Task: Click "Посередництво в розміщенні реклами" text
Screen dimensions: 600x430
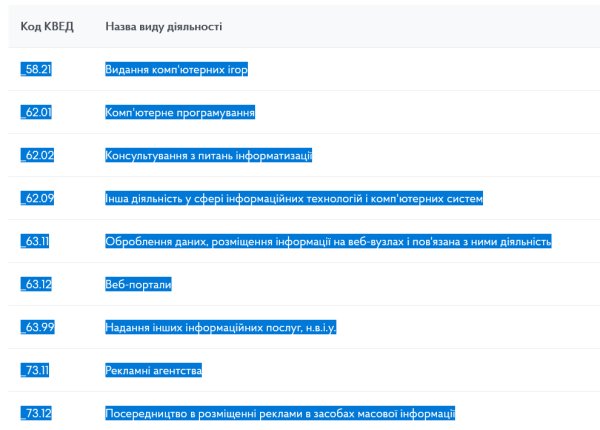Action: click(280, 414)
